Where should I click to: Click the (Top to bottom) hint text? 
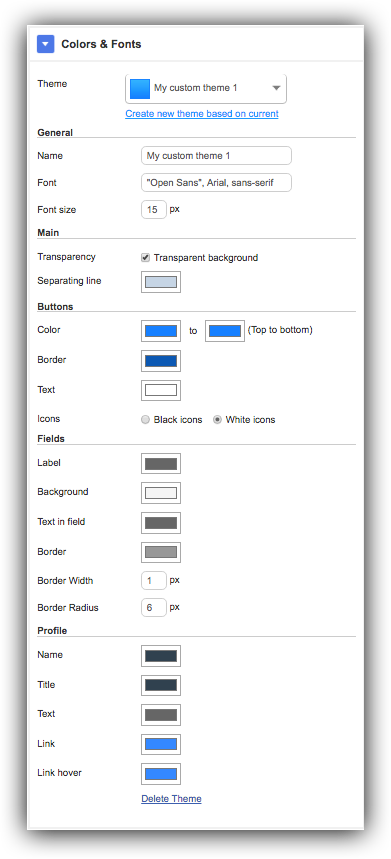280,330
